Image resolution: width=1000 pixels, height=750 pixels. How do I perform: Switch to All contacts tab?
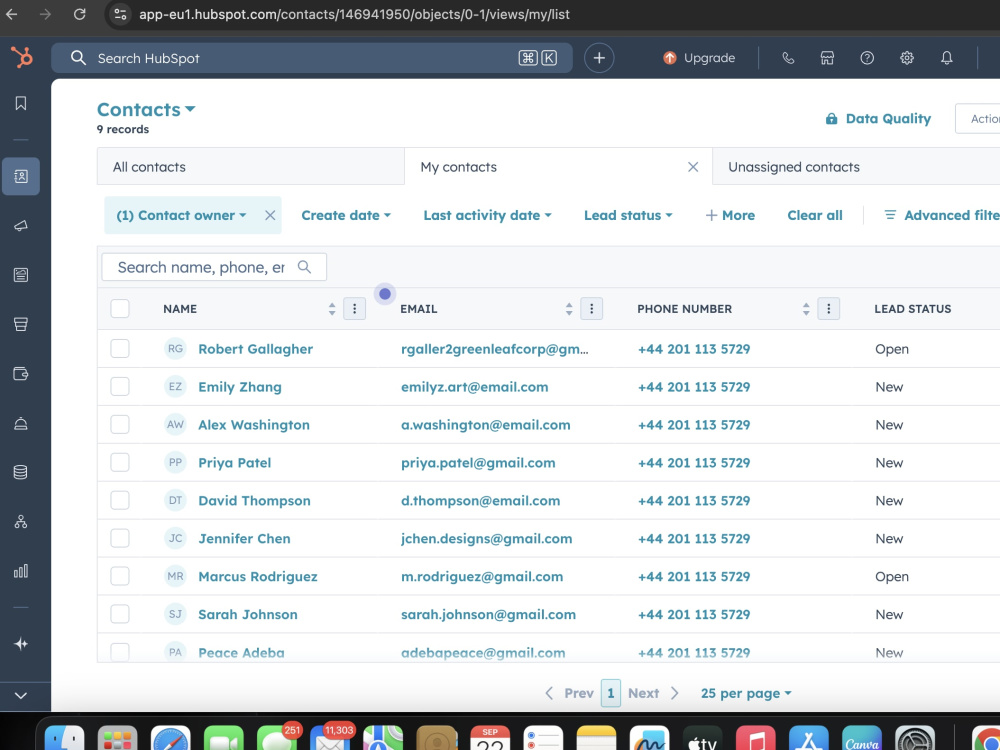tap(251, 167)
